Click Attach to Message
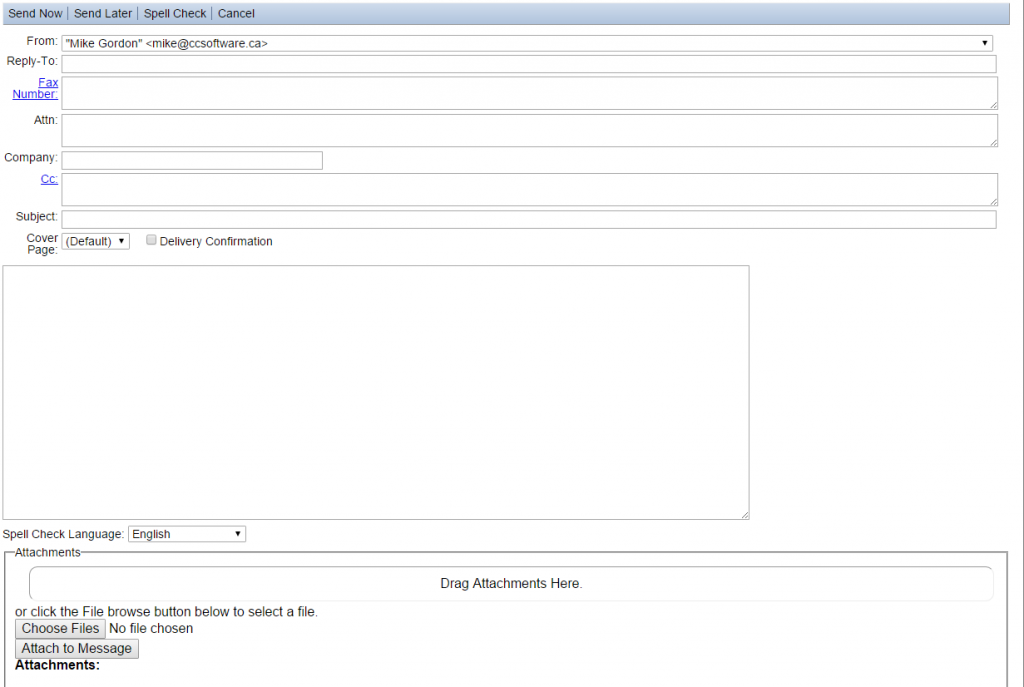 [76, 648]
